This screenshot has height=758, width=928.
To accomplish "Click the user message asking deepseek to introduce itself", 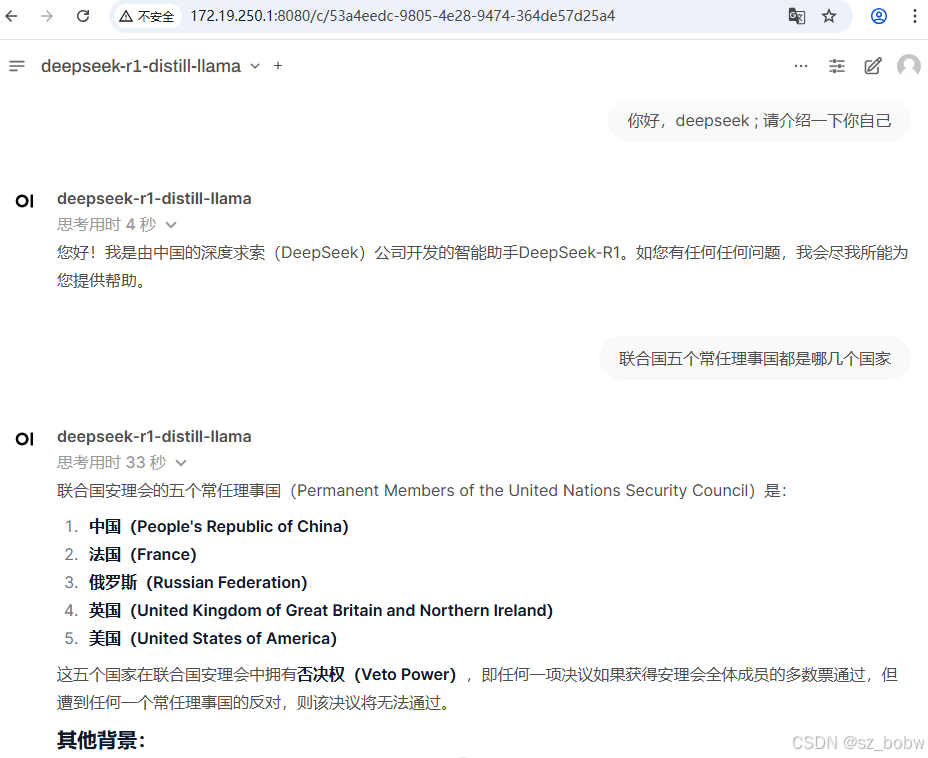I will (x=759, y=121).
